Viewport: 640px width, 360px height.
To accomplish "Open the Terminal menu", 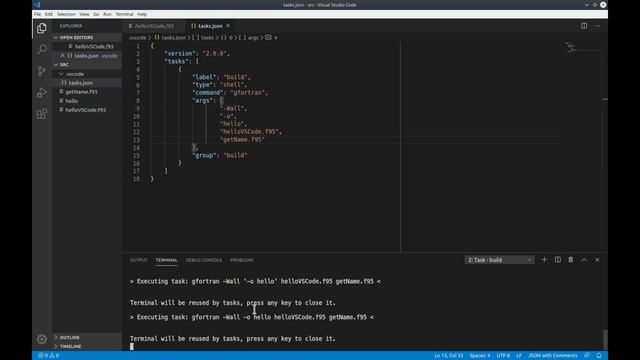I will pyautogui.click(x=124, y=14).
